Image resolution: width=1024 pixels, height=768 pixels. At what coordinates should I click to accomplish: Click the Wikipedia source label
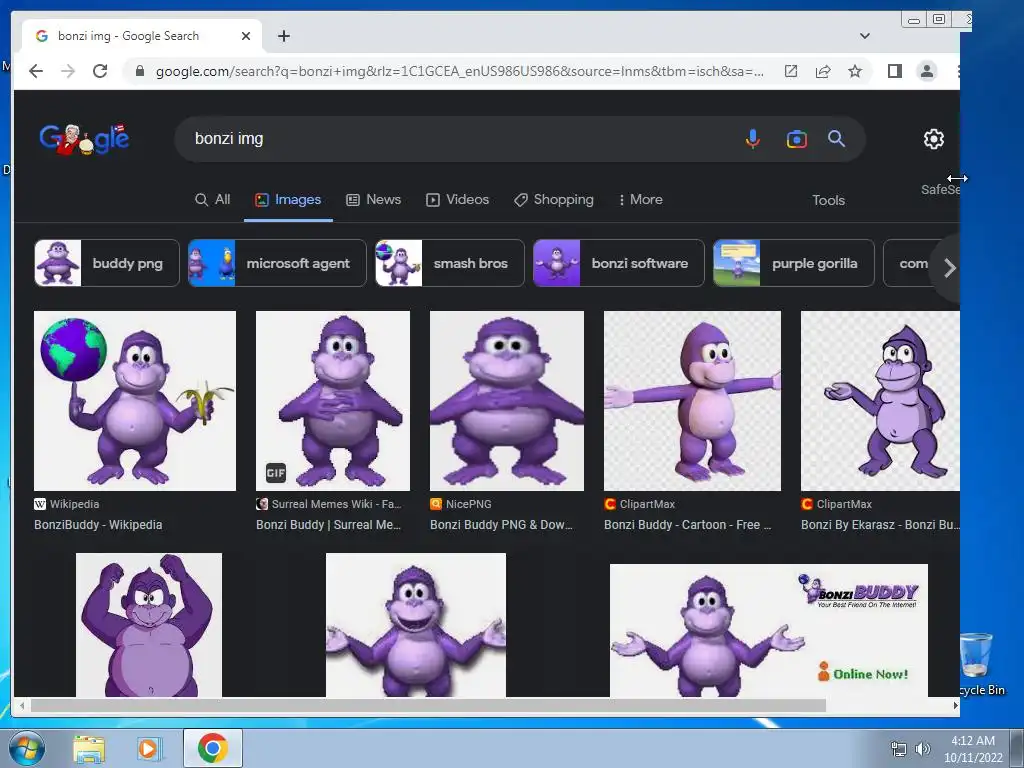pyautogui.click(x=67, y=504)
